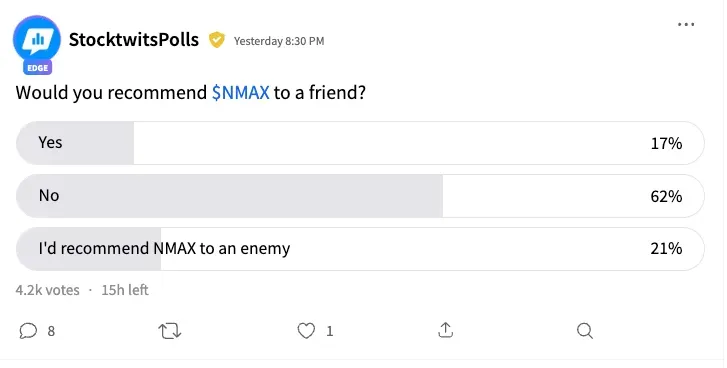Screen dimensions: 727x368
Task: Click the gold verified badge icon
Action: click(x=217, y=40)
